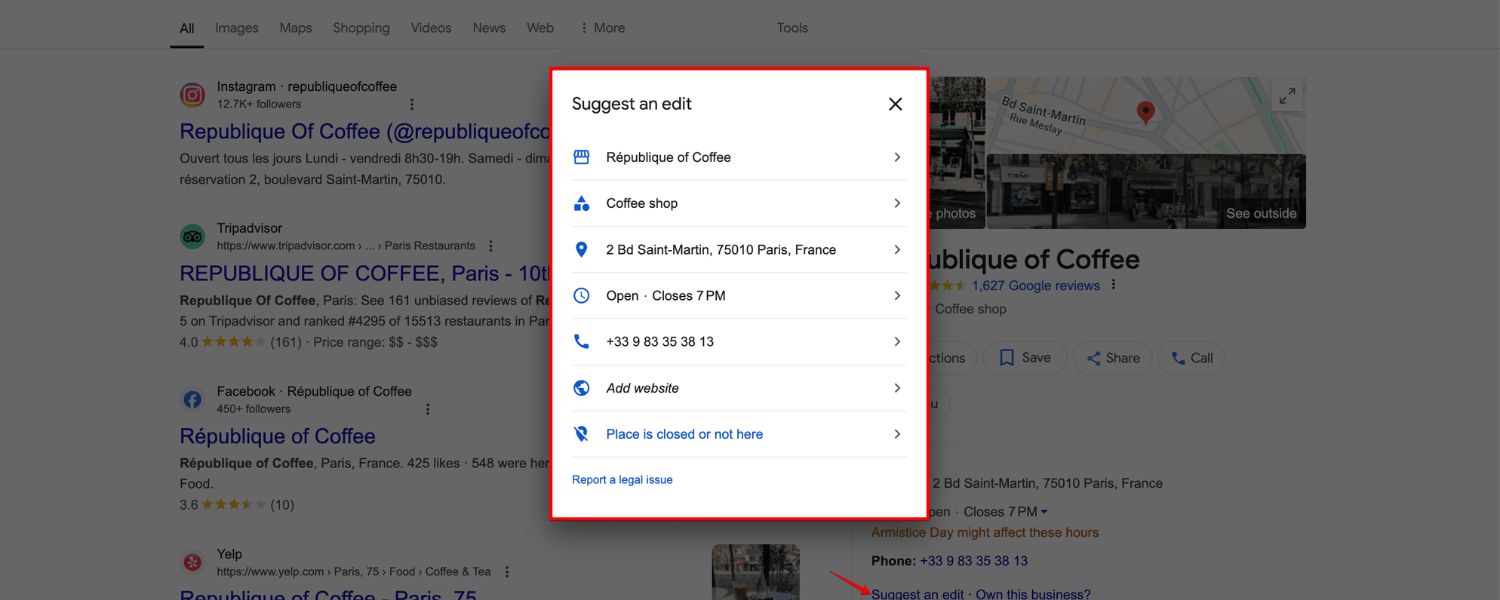Expand the map with the fullscreen icon
The image size is (1500, 600).
click(x=1287, y=96)
